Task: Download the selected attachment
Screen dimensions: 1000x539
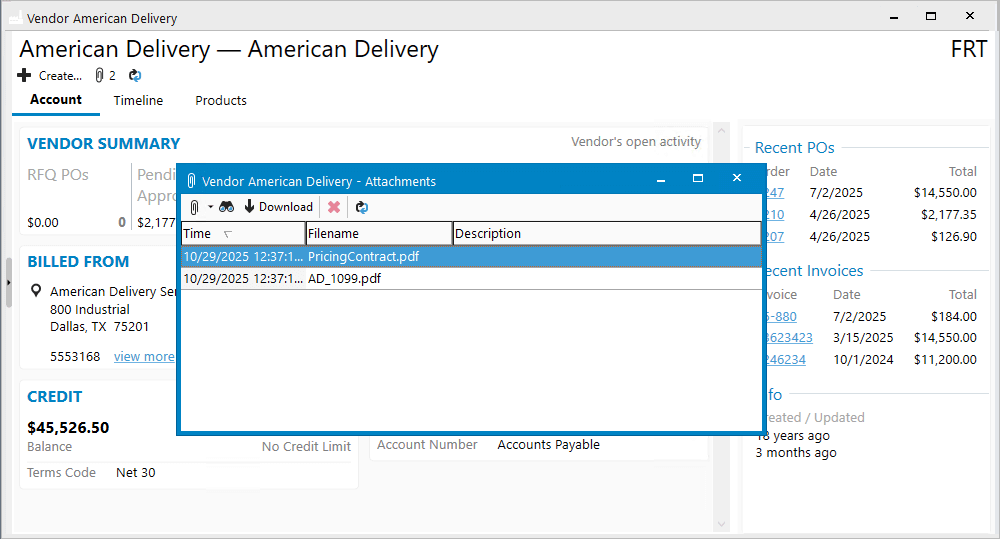Action: pos(278,207)
